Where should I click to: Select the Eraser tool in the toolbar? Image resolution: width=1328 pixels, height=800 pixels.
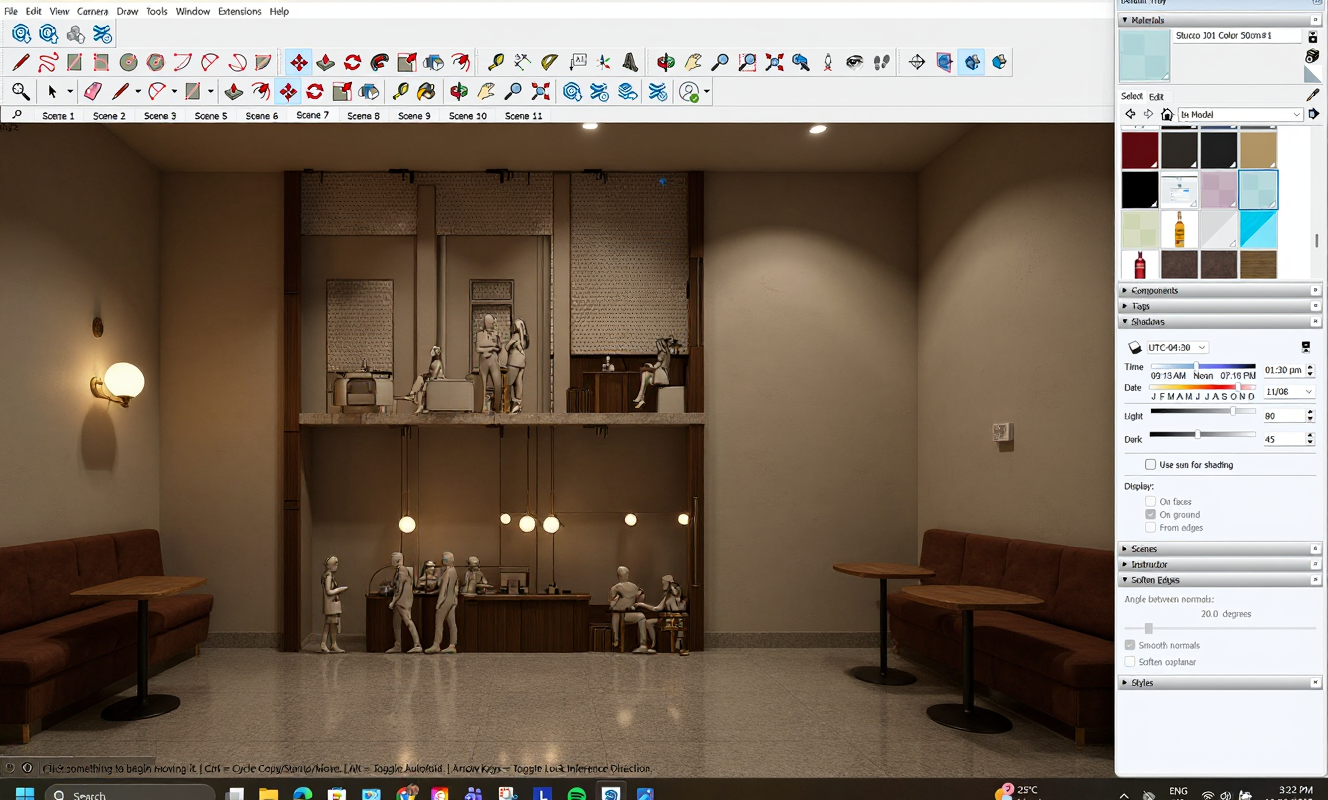93,92
